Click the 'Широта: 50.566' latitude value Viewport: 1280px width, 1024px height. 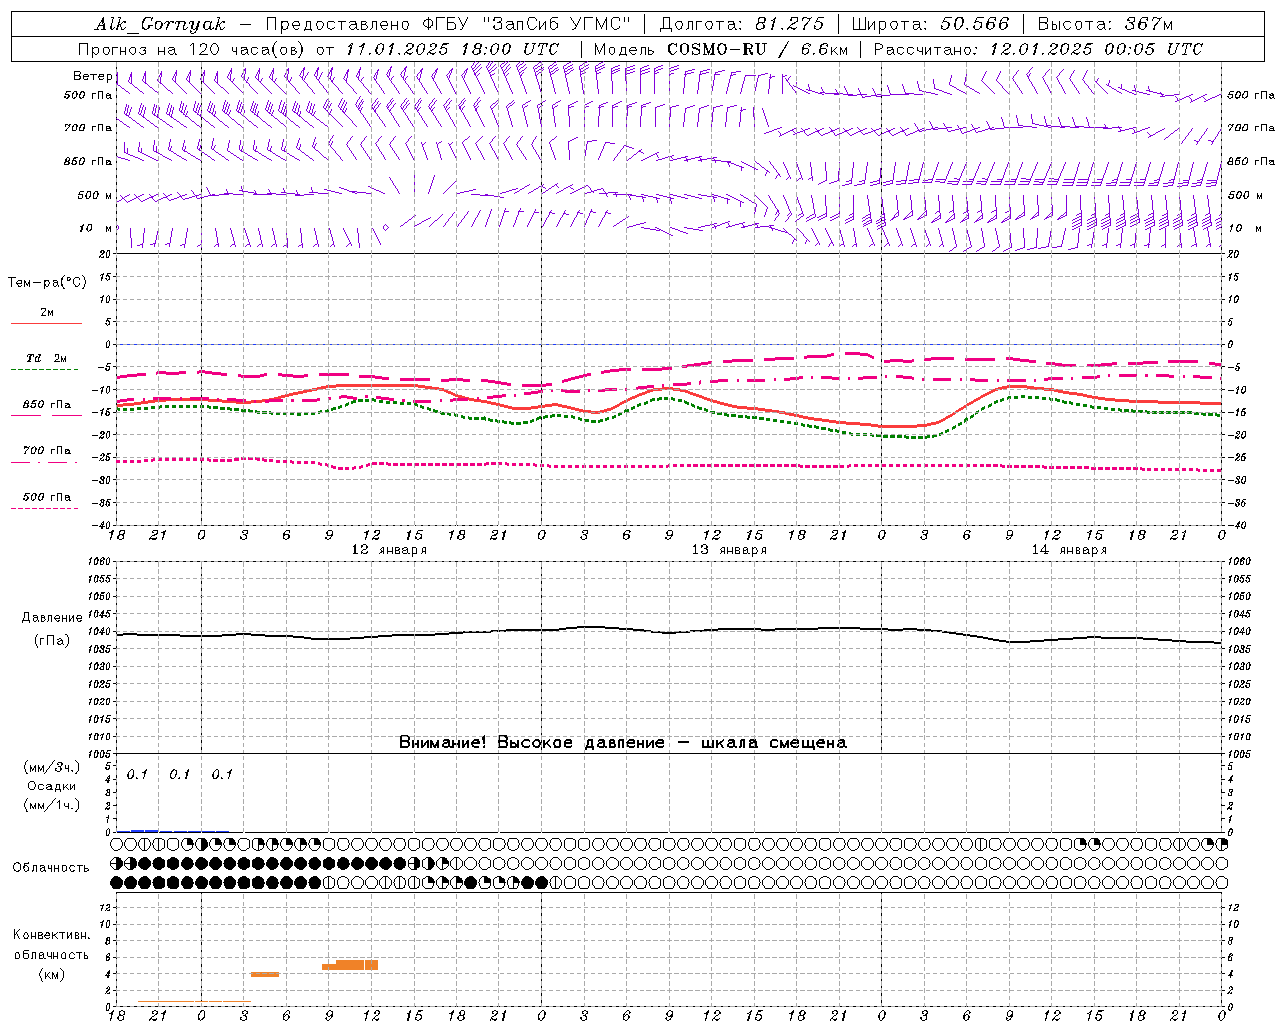(931, 24)
